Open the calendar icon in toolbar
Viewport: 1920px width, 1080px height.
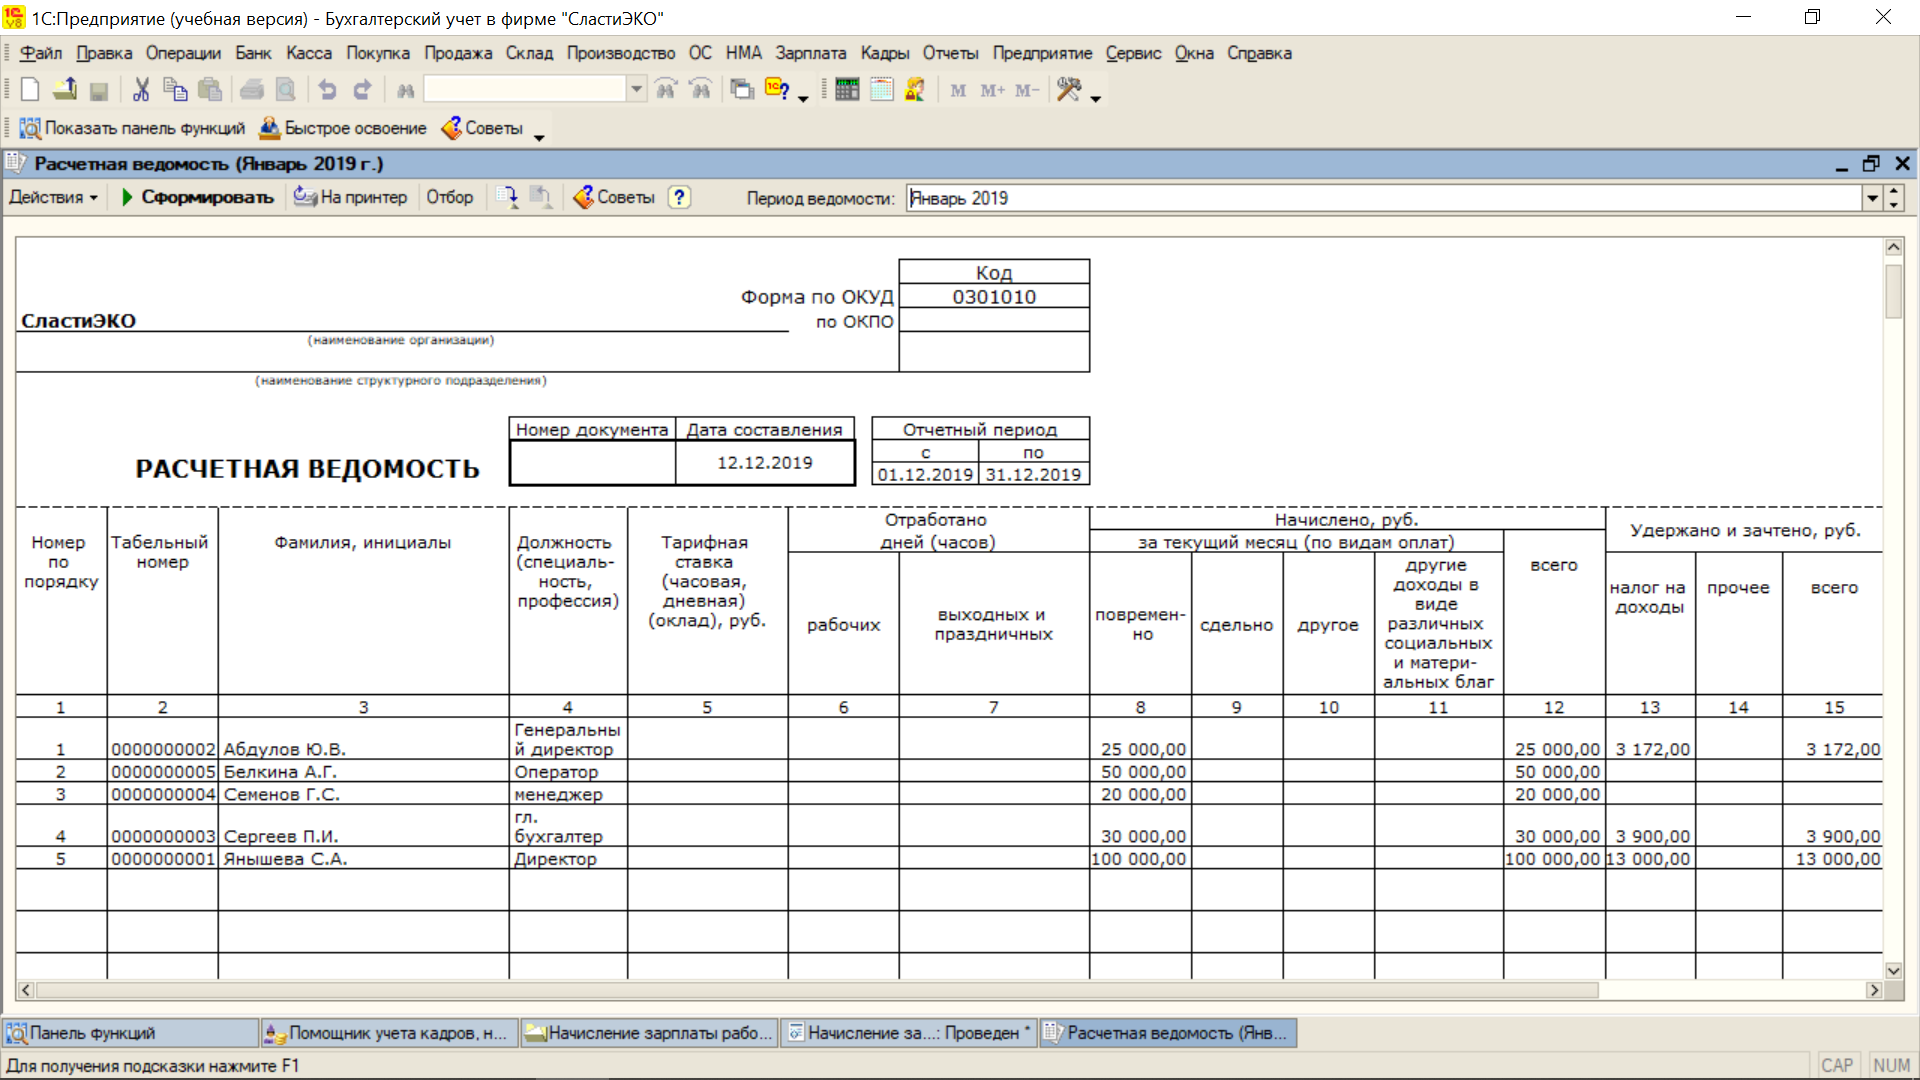(x=881, y=90)
